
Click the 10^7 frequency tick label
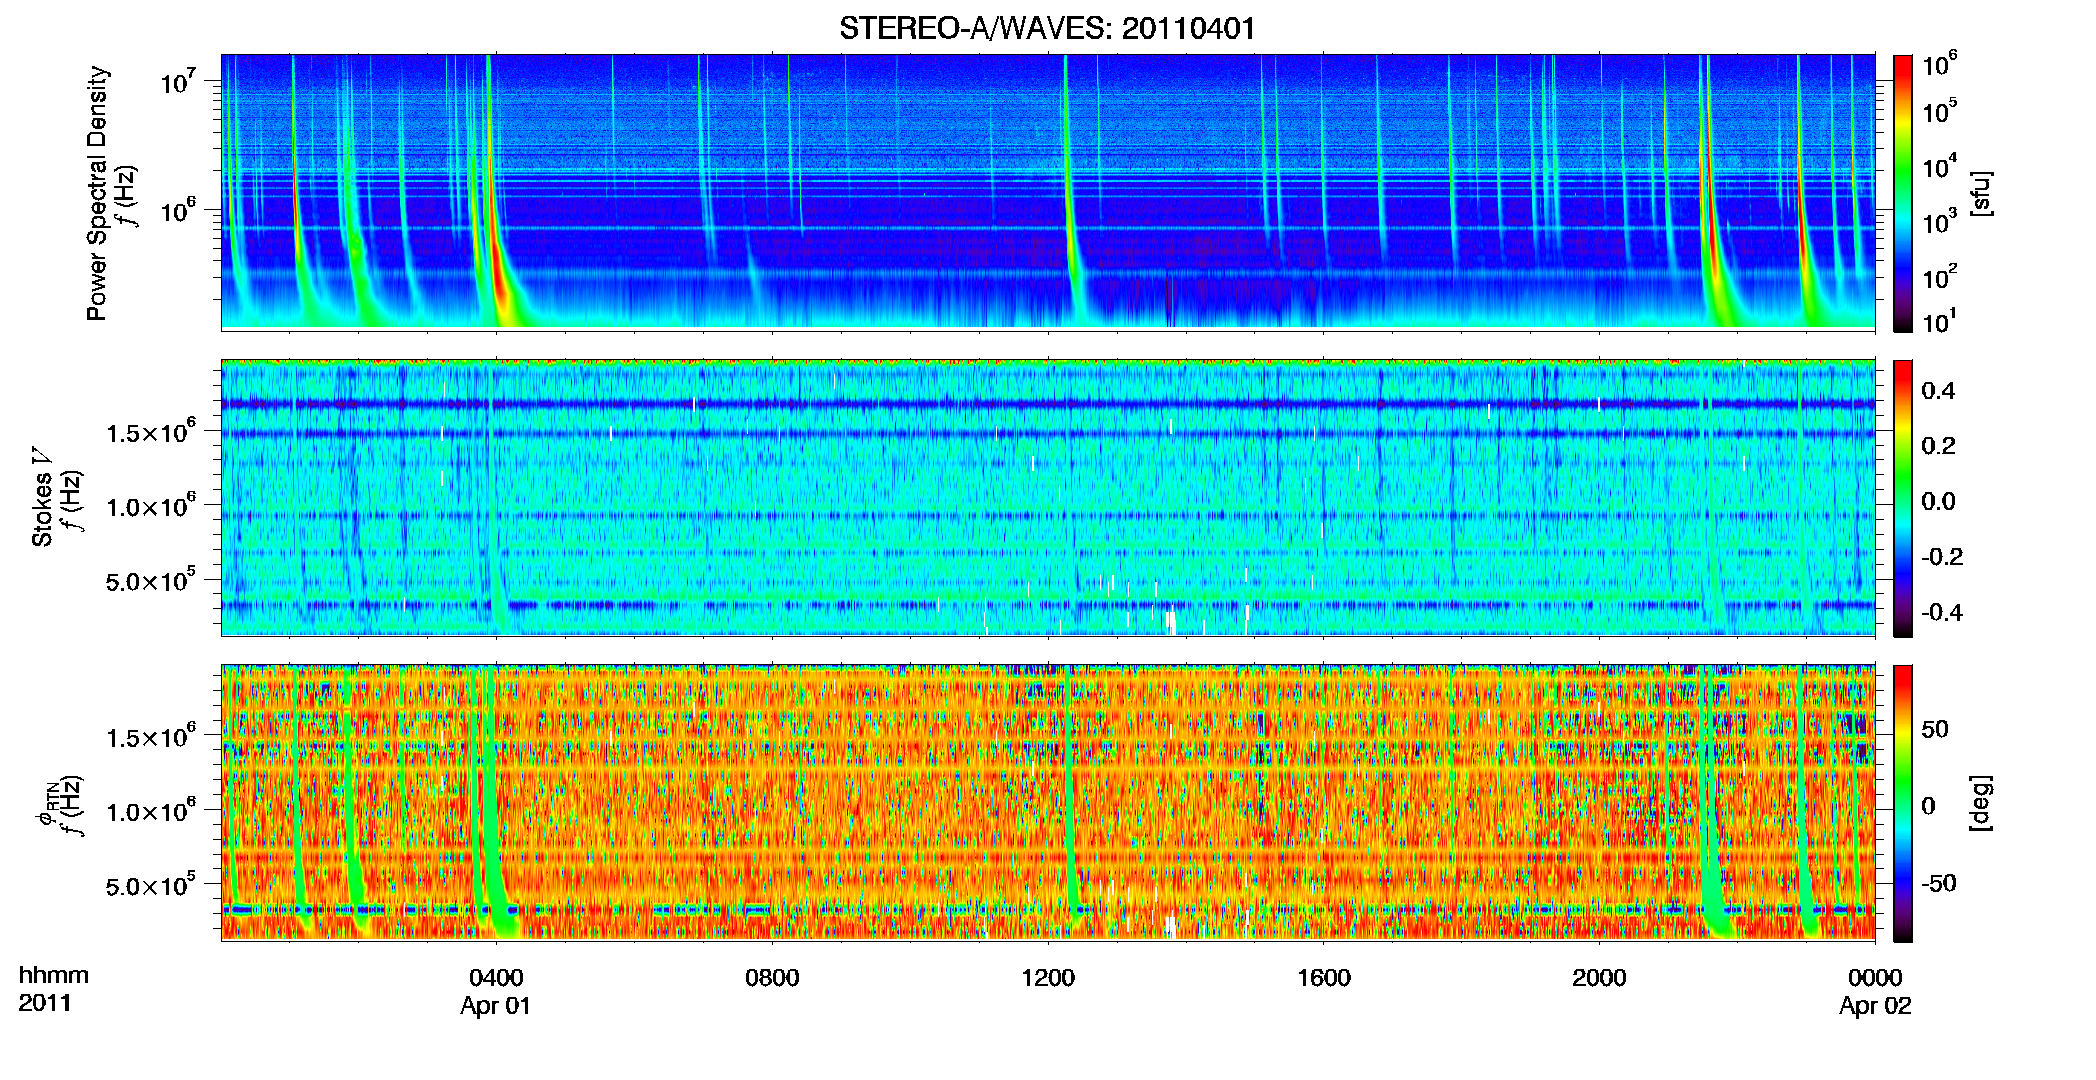pyautogui.click(x=178, y=80)
